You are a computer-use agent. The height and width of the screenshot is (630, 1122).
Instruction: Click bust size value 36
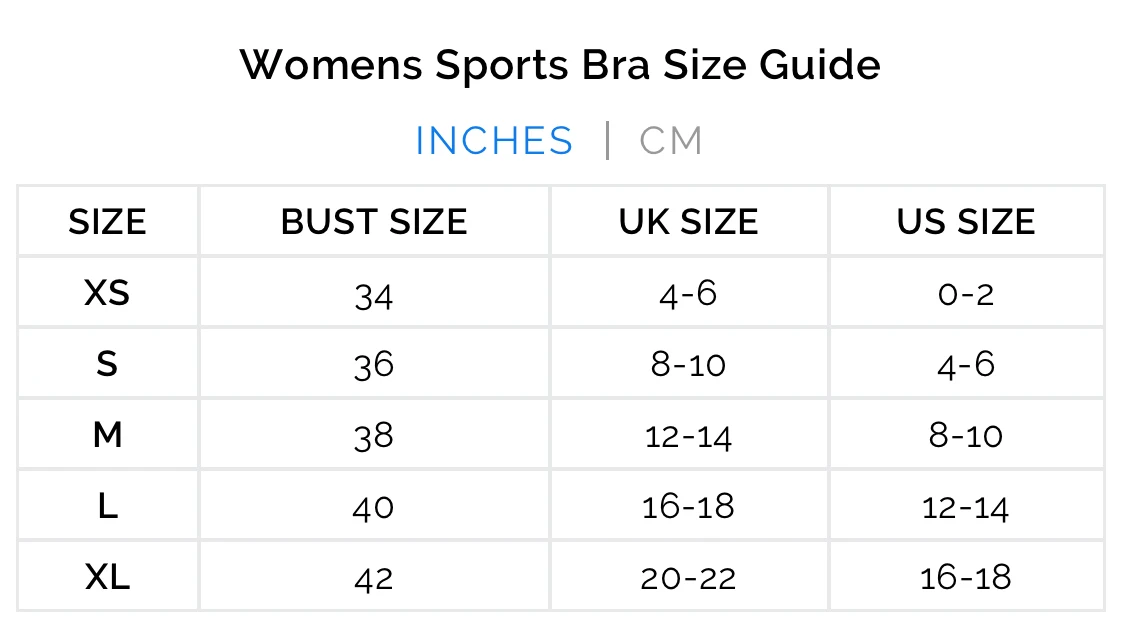point(374,366)
